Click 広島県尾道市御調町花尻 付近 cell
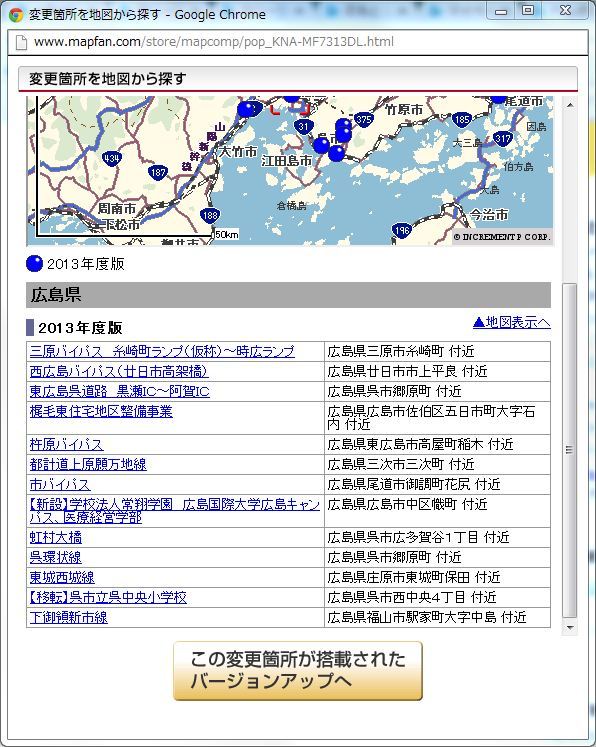The height and width of the screenshot is (747, 596). pyautogui.click(x=437, y=485)
